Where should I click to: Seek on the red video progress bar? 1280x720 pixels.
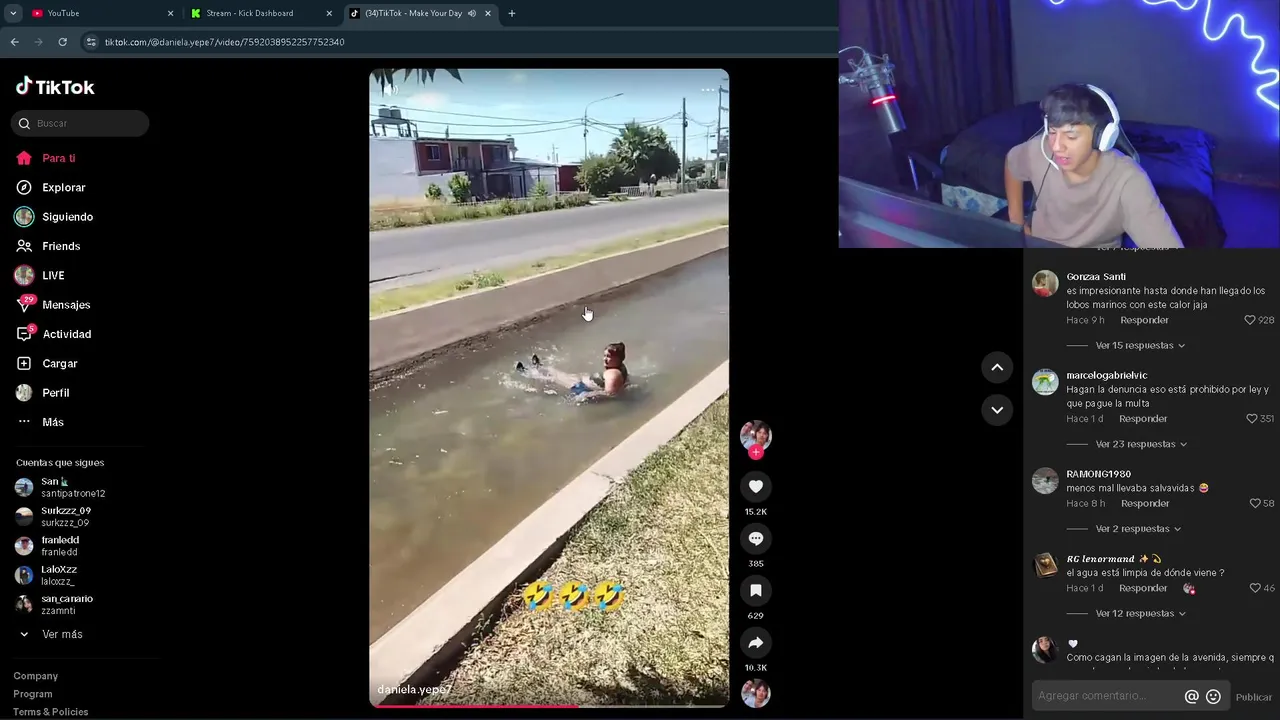click(x=549, y=706)
